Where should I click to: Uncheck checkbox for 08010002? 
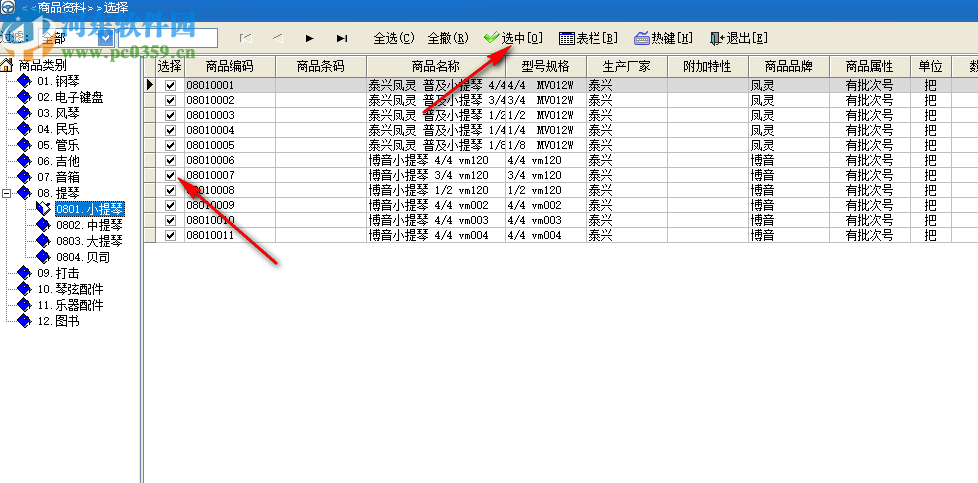click(x=170, y=100)
